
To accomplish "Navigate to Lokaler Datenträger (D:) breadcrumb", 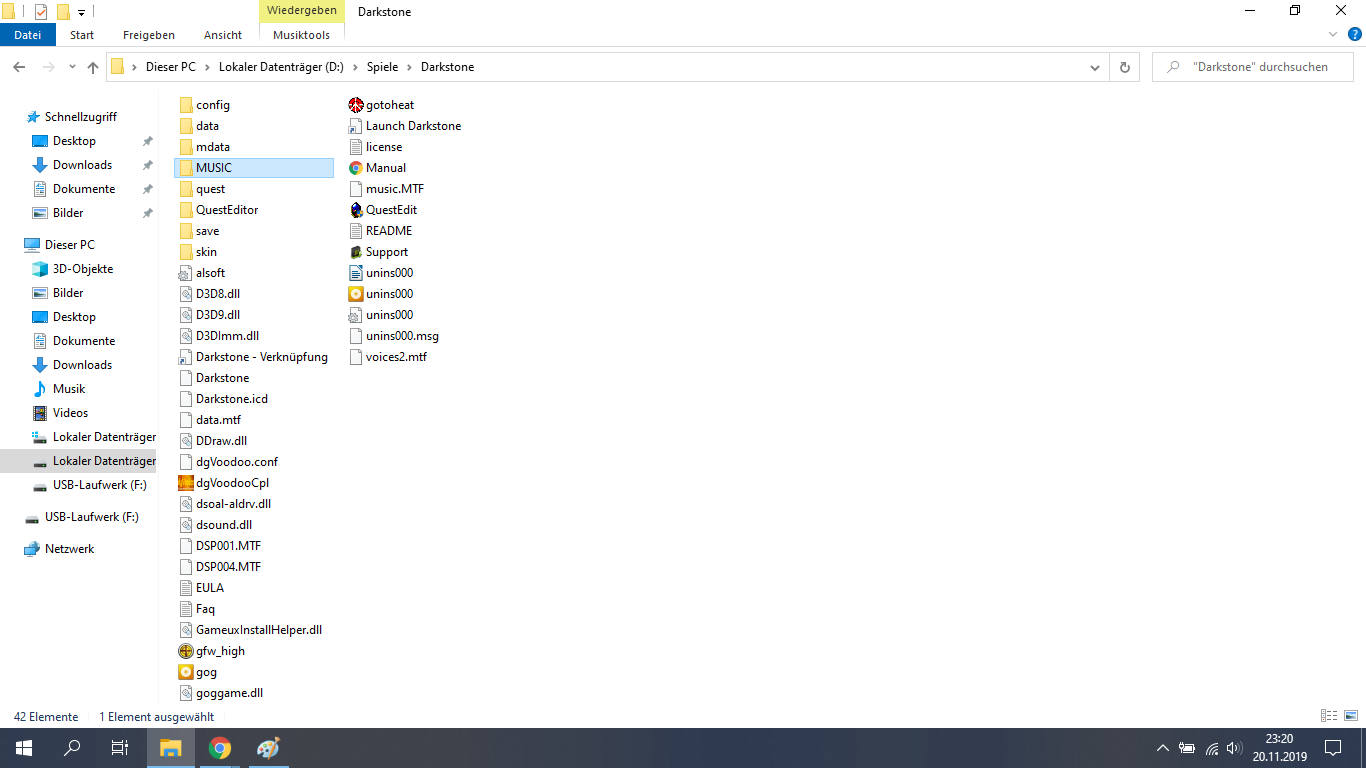I will click(x=281, y=67).
